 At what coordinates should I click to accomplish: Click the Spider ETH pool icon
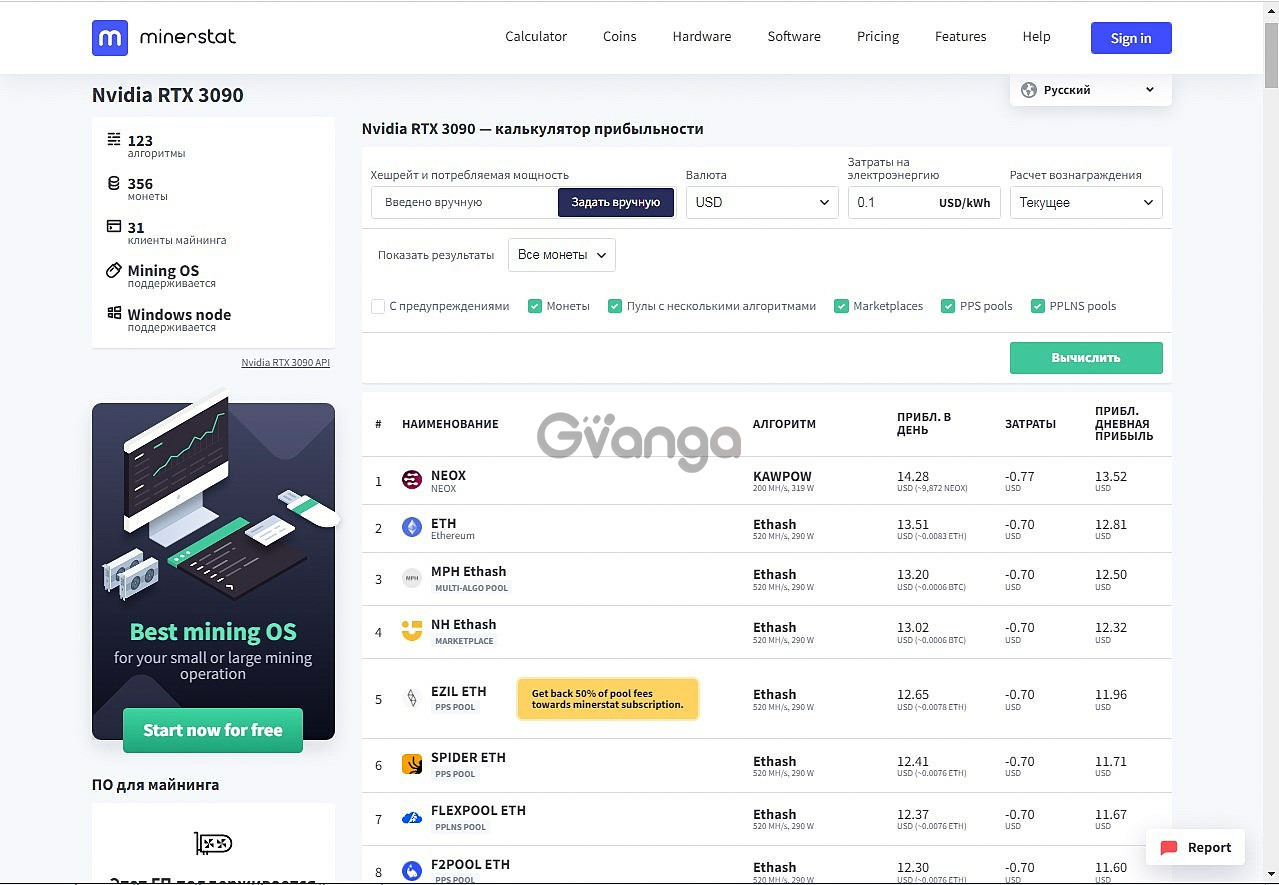(x=411, y=765)
